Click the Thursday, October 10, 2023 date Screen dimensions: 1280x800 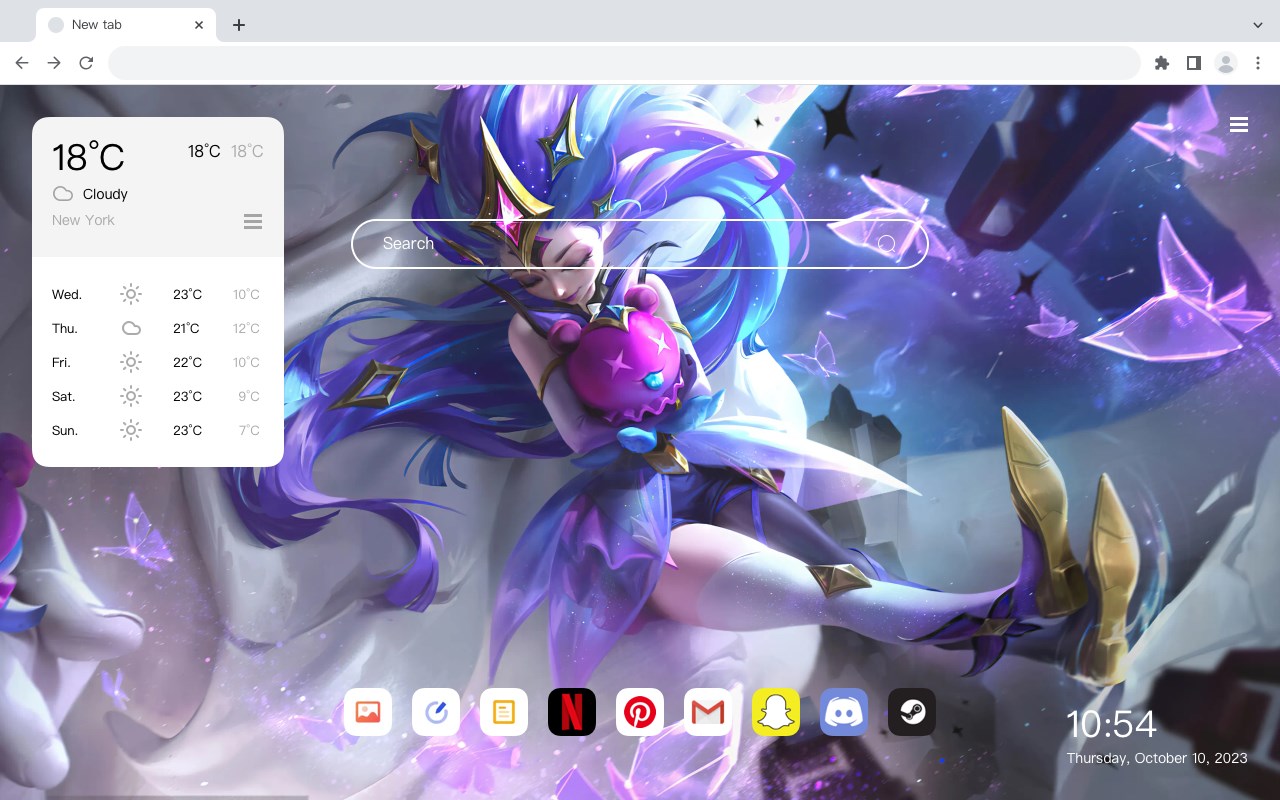[x=1157, y=758]
